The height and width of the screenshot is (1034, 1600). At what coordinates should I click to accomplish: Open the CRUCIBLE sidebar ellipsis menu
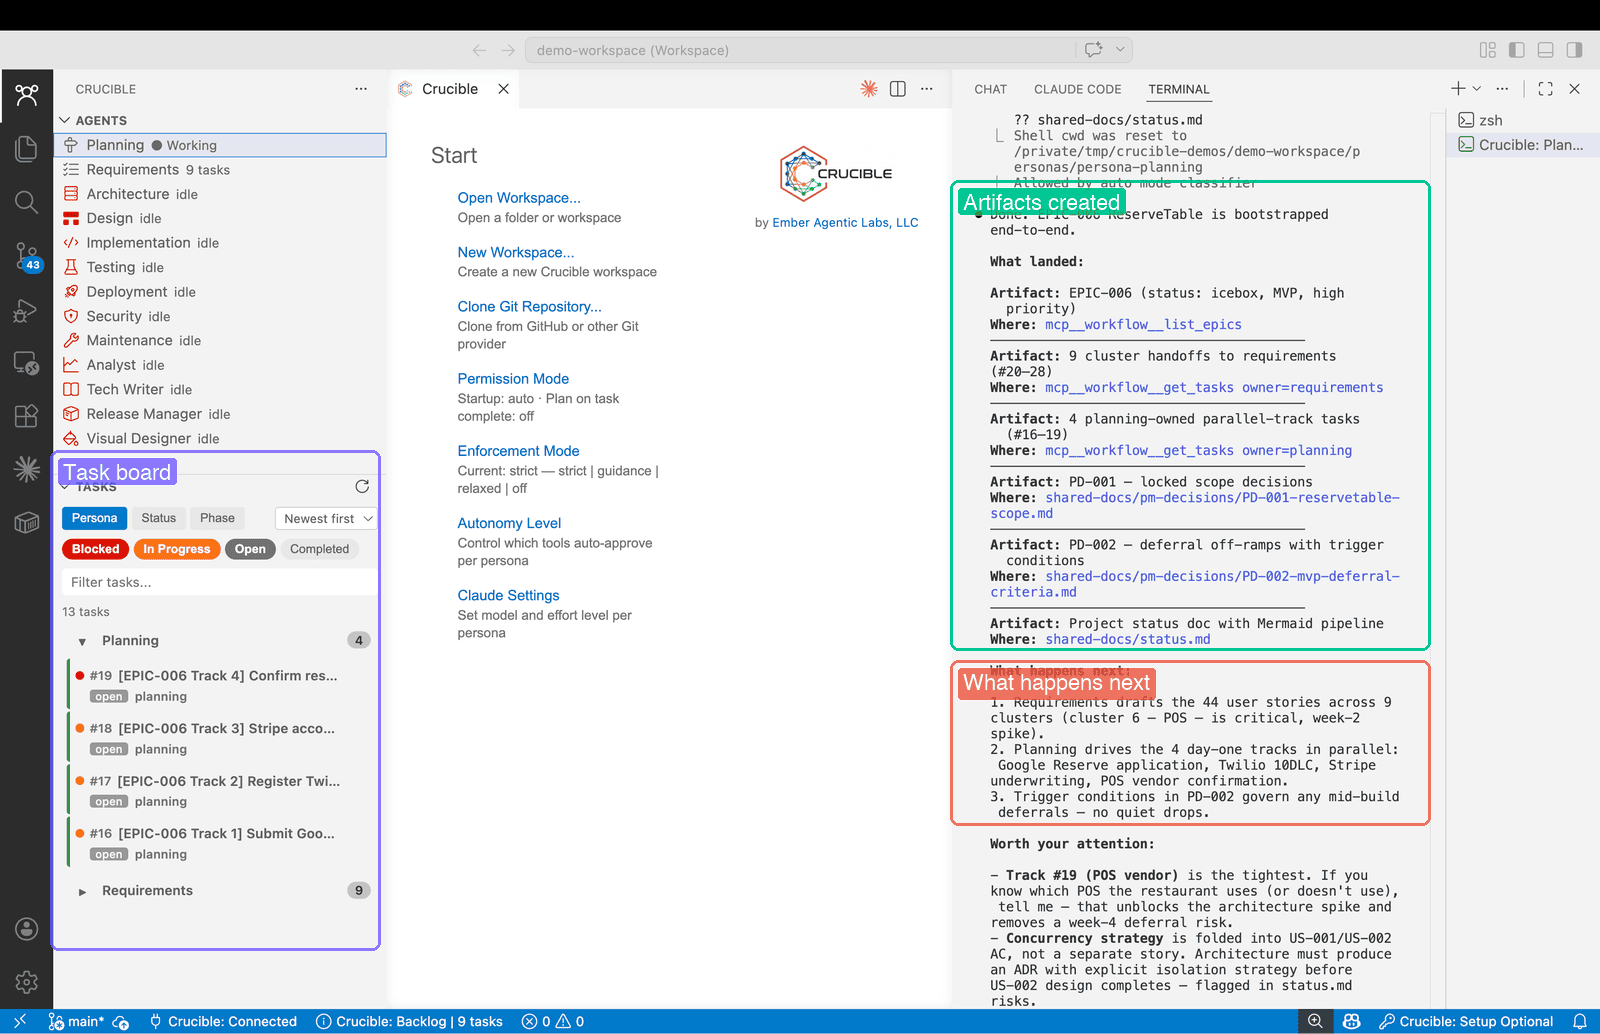coord(361,89)
